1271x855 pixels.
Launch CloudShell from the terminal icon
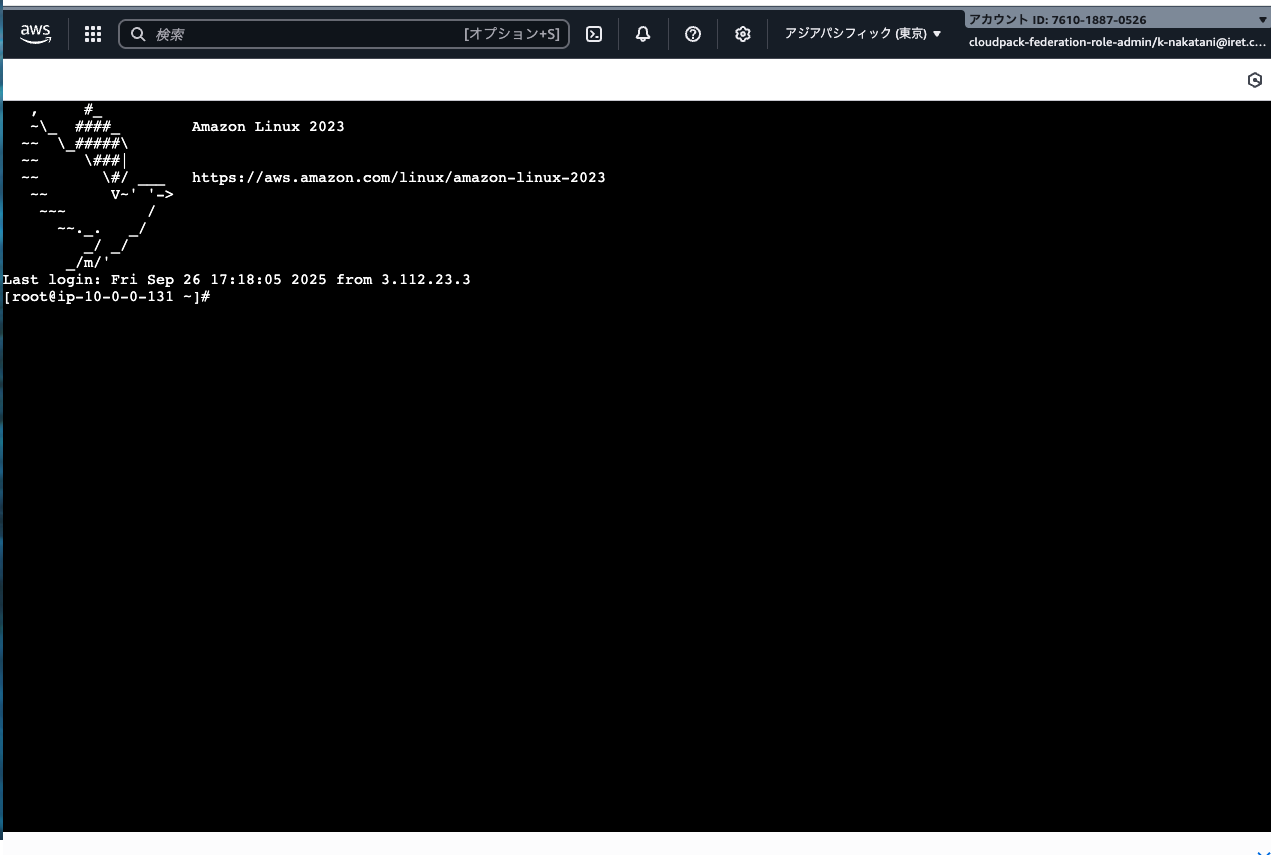pyautogui.click(x=594, y=34)
